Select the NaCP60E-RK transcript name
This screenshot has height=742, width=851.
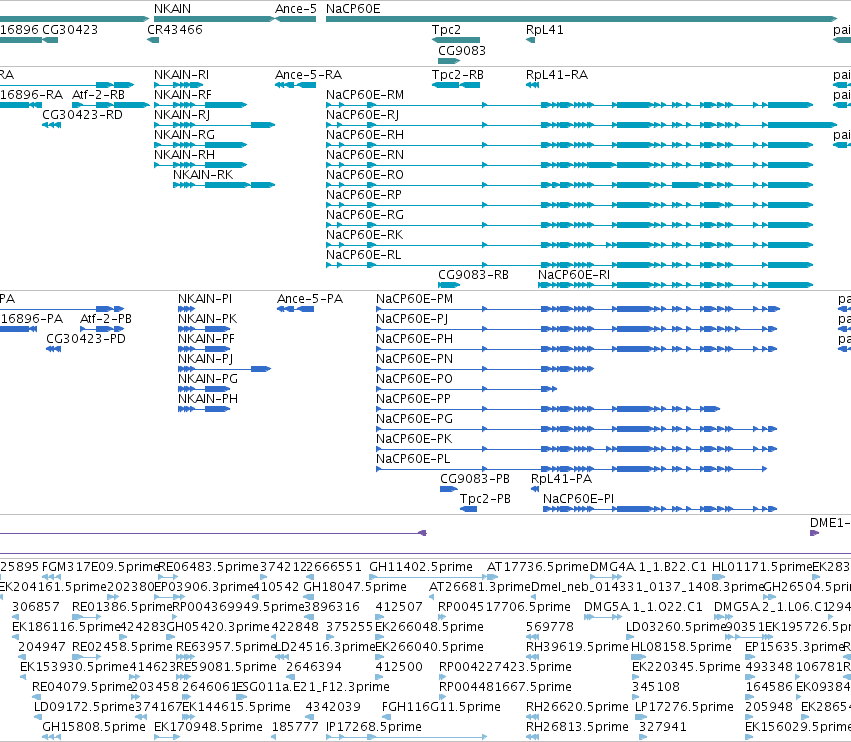tap(365, 234)
